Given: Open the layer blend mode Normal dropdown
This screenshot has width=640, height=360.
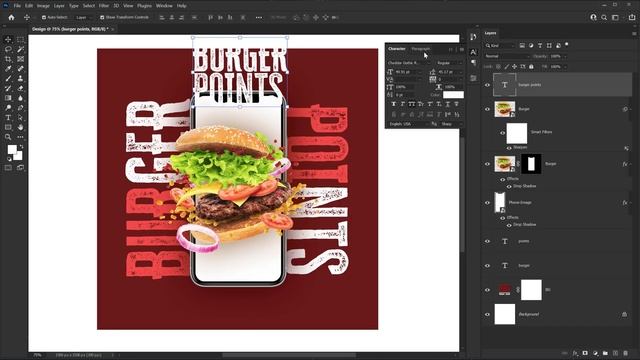Looking at the screenshot, I should (507, 56).
